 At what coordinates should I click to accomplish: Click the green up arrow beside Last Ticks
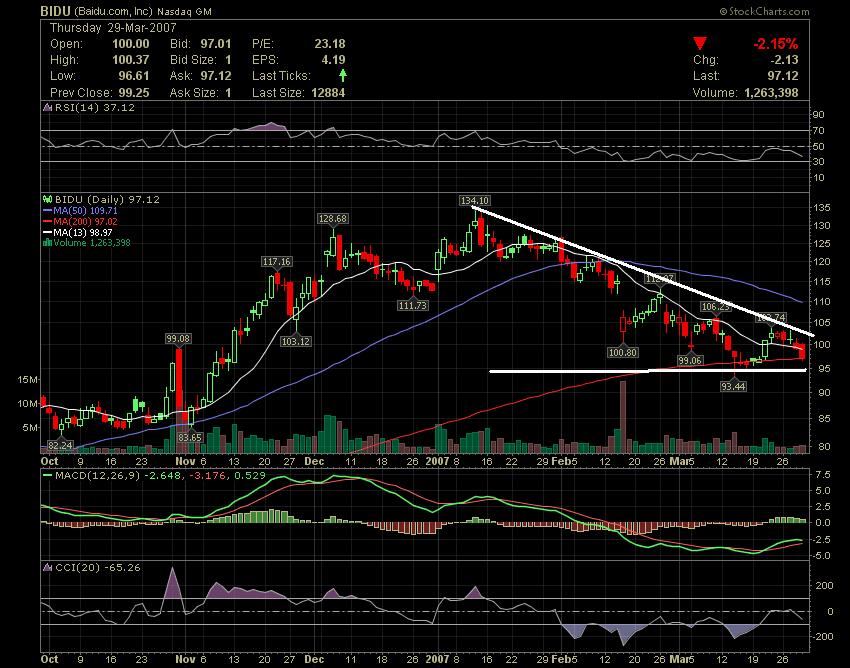pos(343,75)
